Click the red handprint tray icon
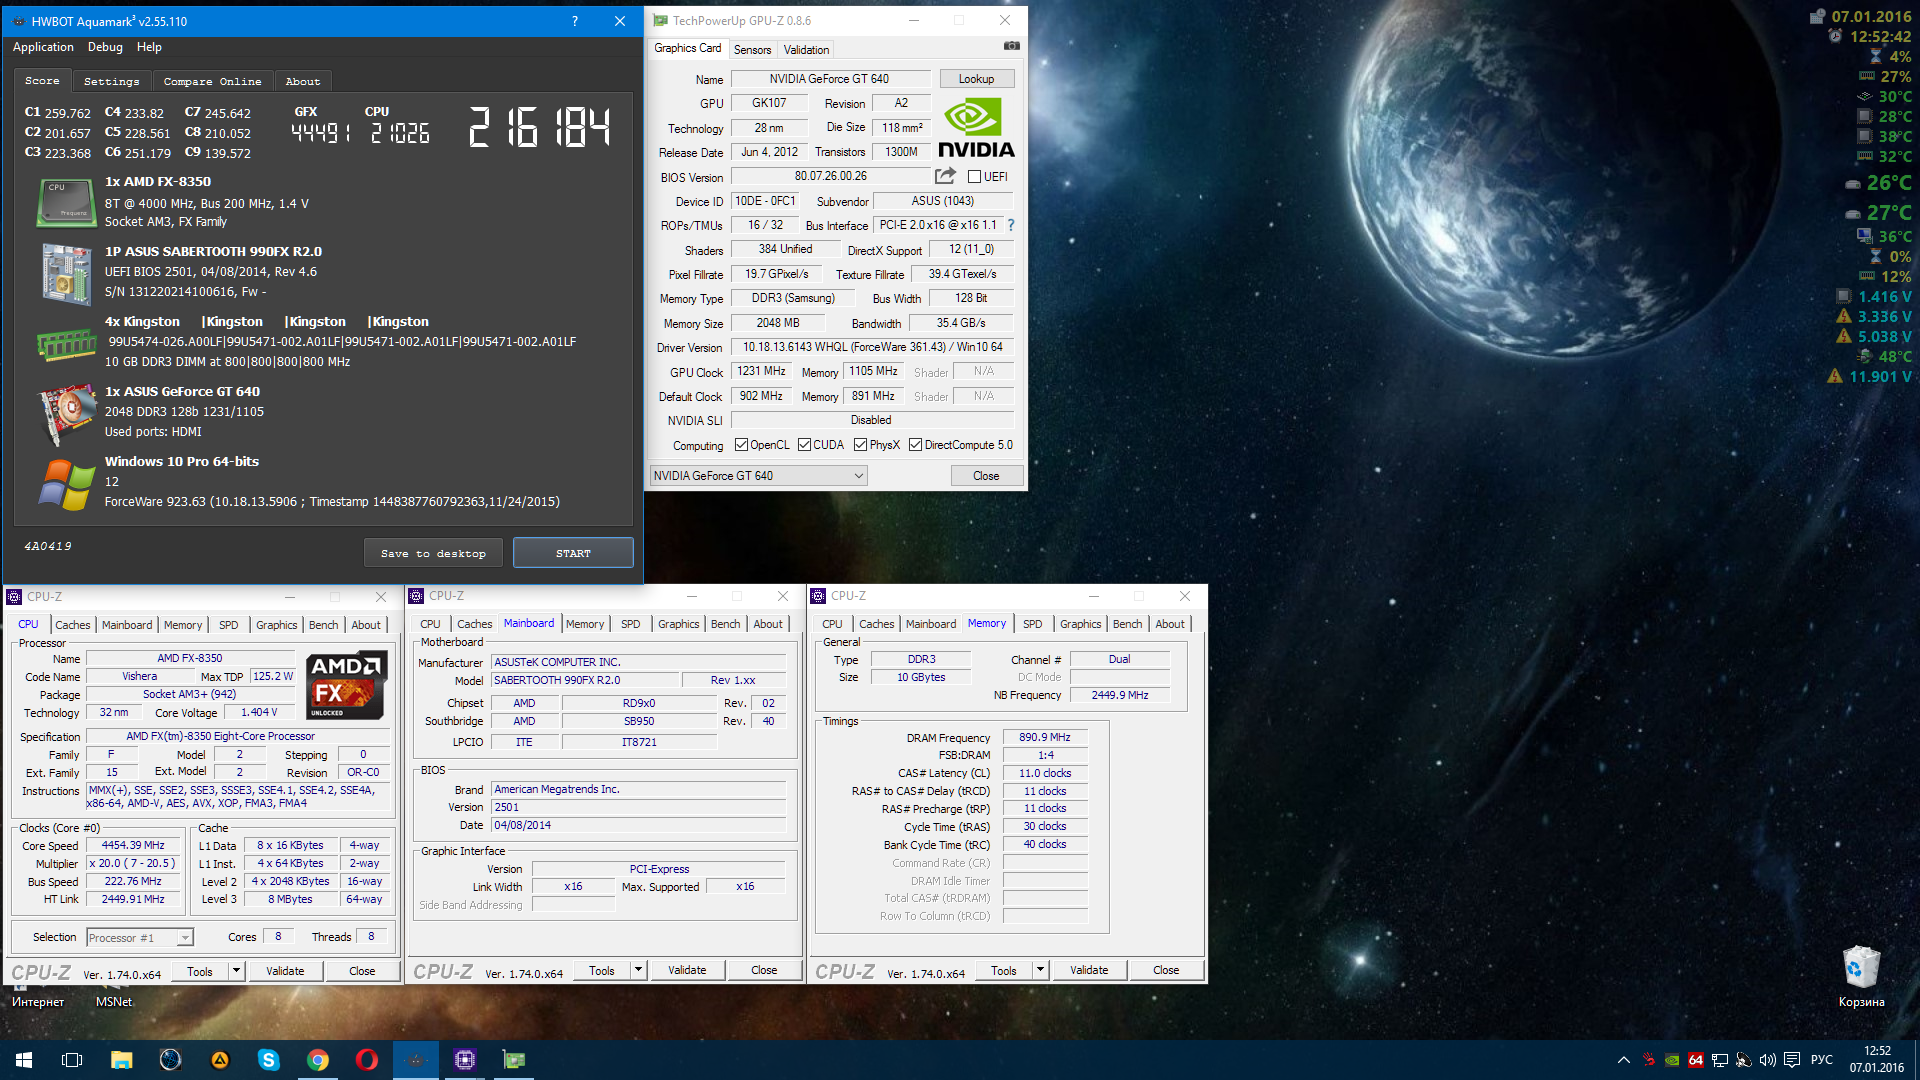This screenshot has height=1080, width=1920. (x=1647, y=1060)
